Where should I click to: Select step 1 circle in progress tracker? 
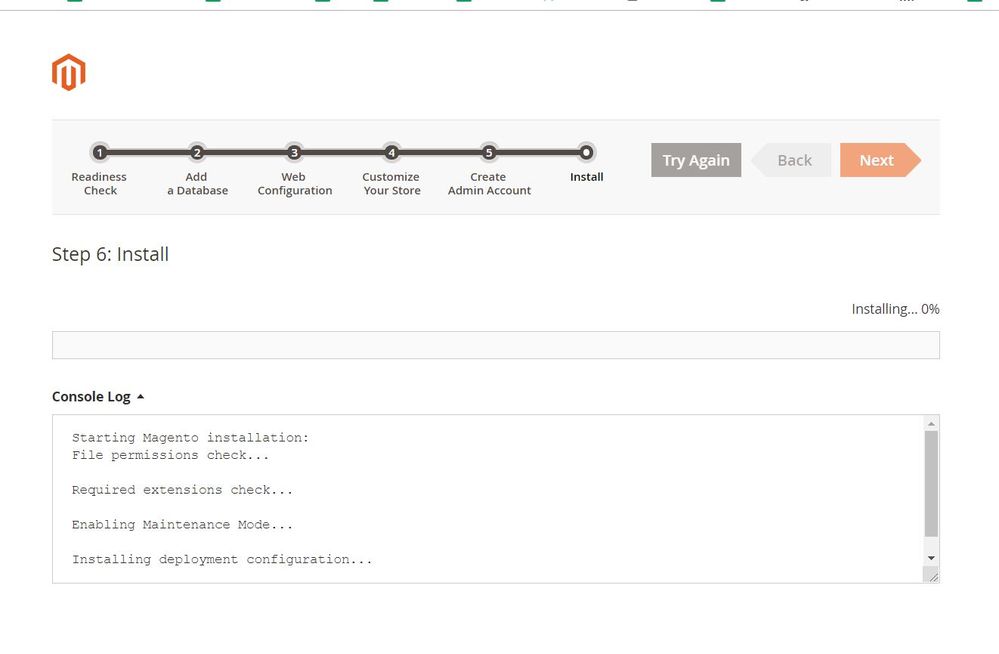click(99, 153)
